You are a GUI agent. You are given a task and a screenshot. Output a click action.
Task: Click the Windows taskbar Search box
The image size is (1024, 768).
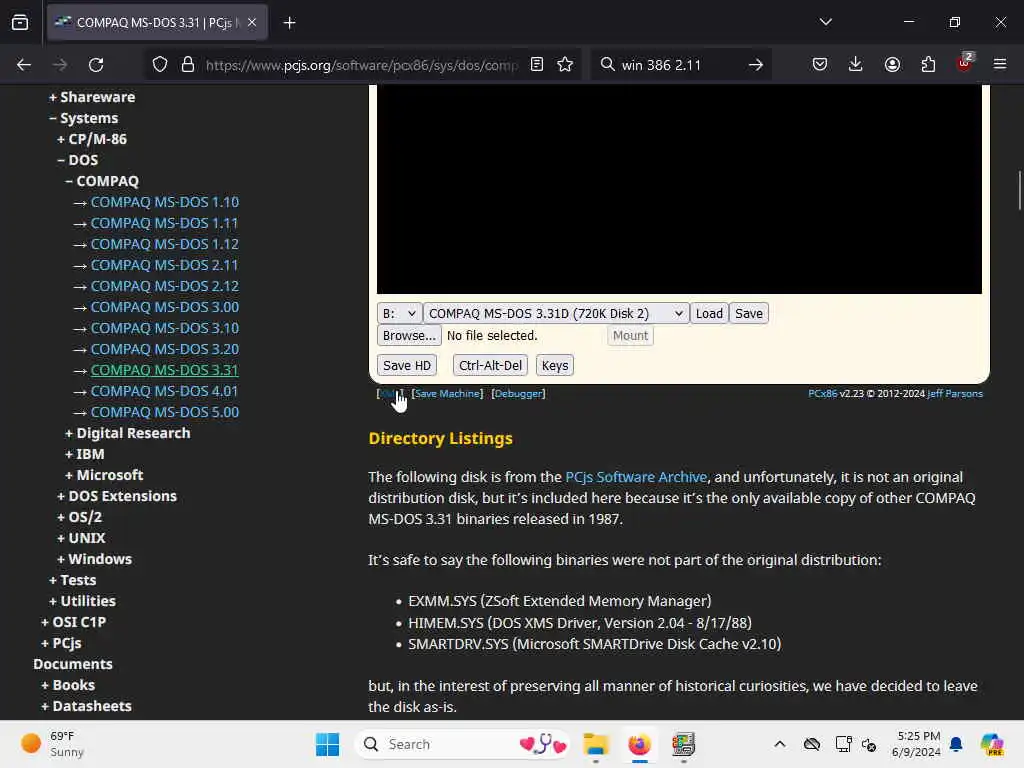(463, 744)
